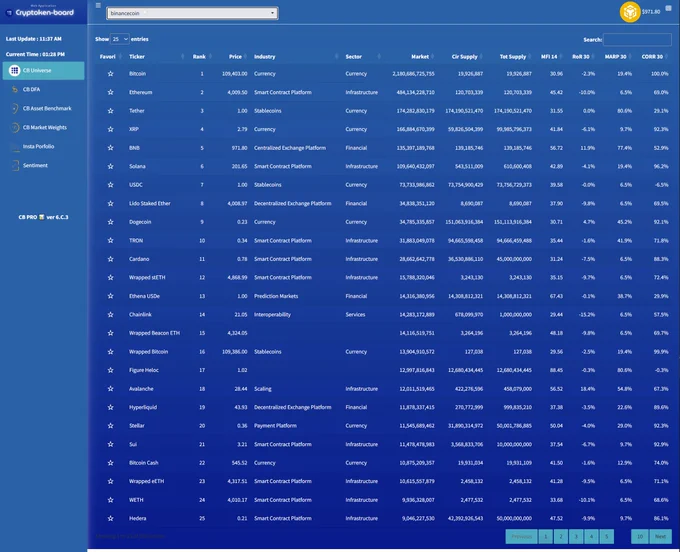Add Solana to favorites
Image resolution: width=680 pixels, height=552 pixels.
(111, 167)
